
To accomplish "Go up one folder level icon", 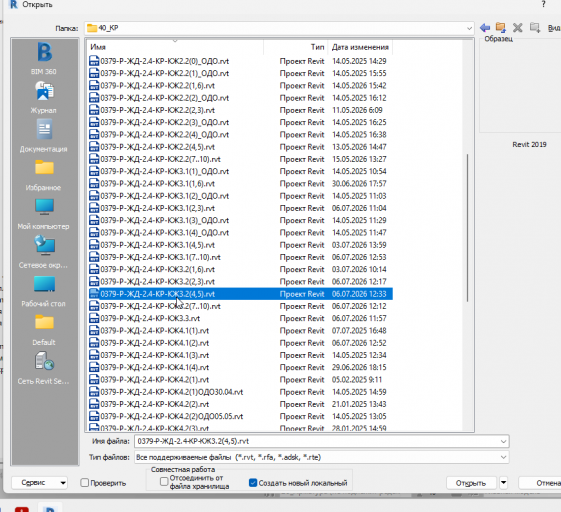I will [x=501, y=28].
